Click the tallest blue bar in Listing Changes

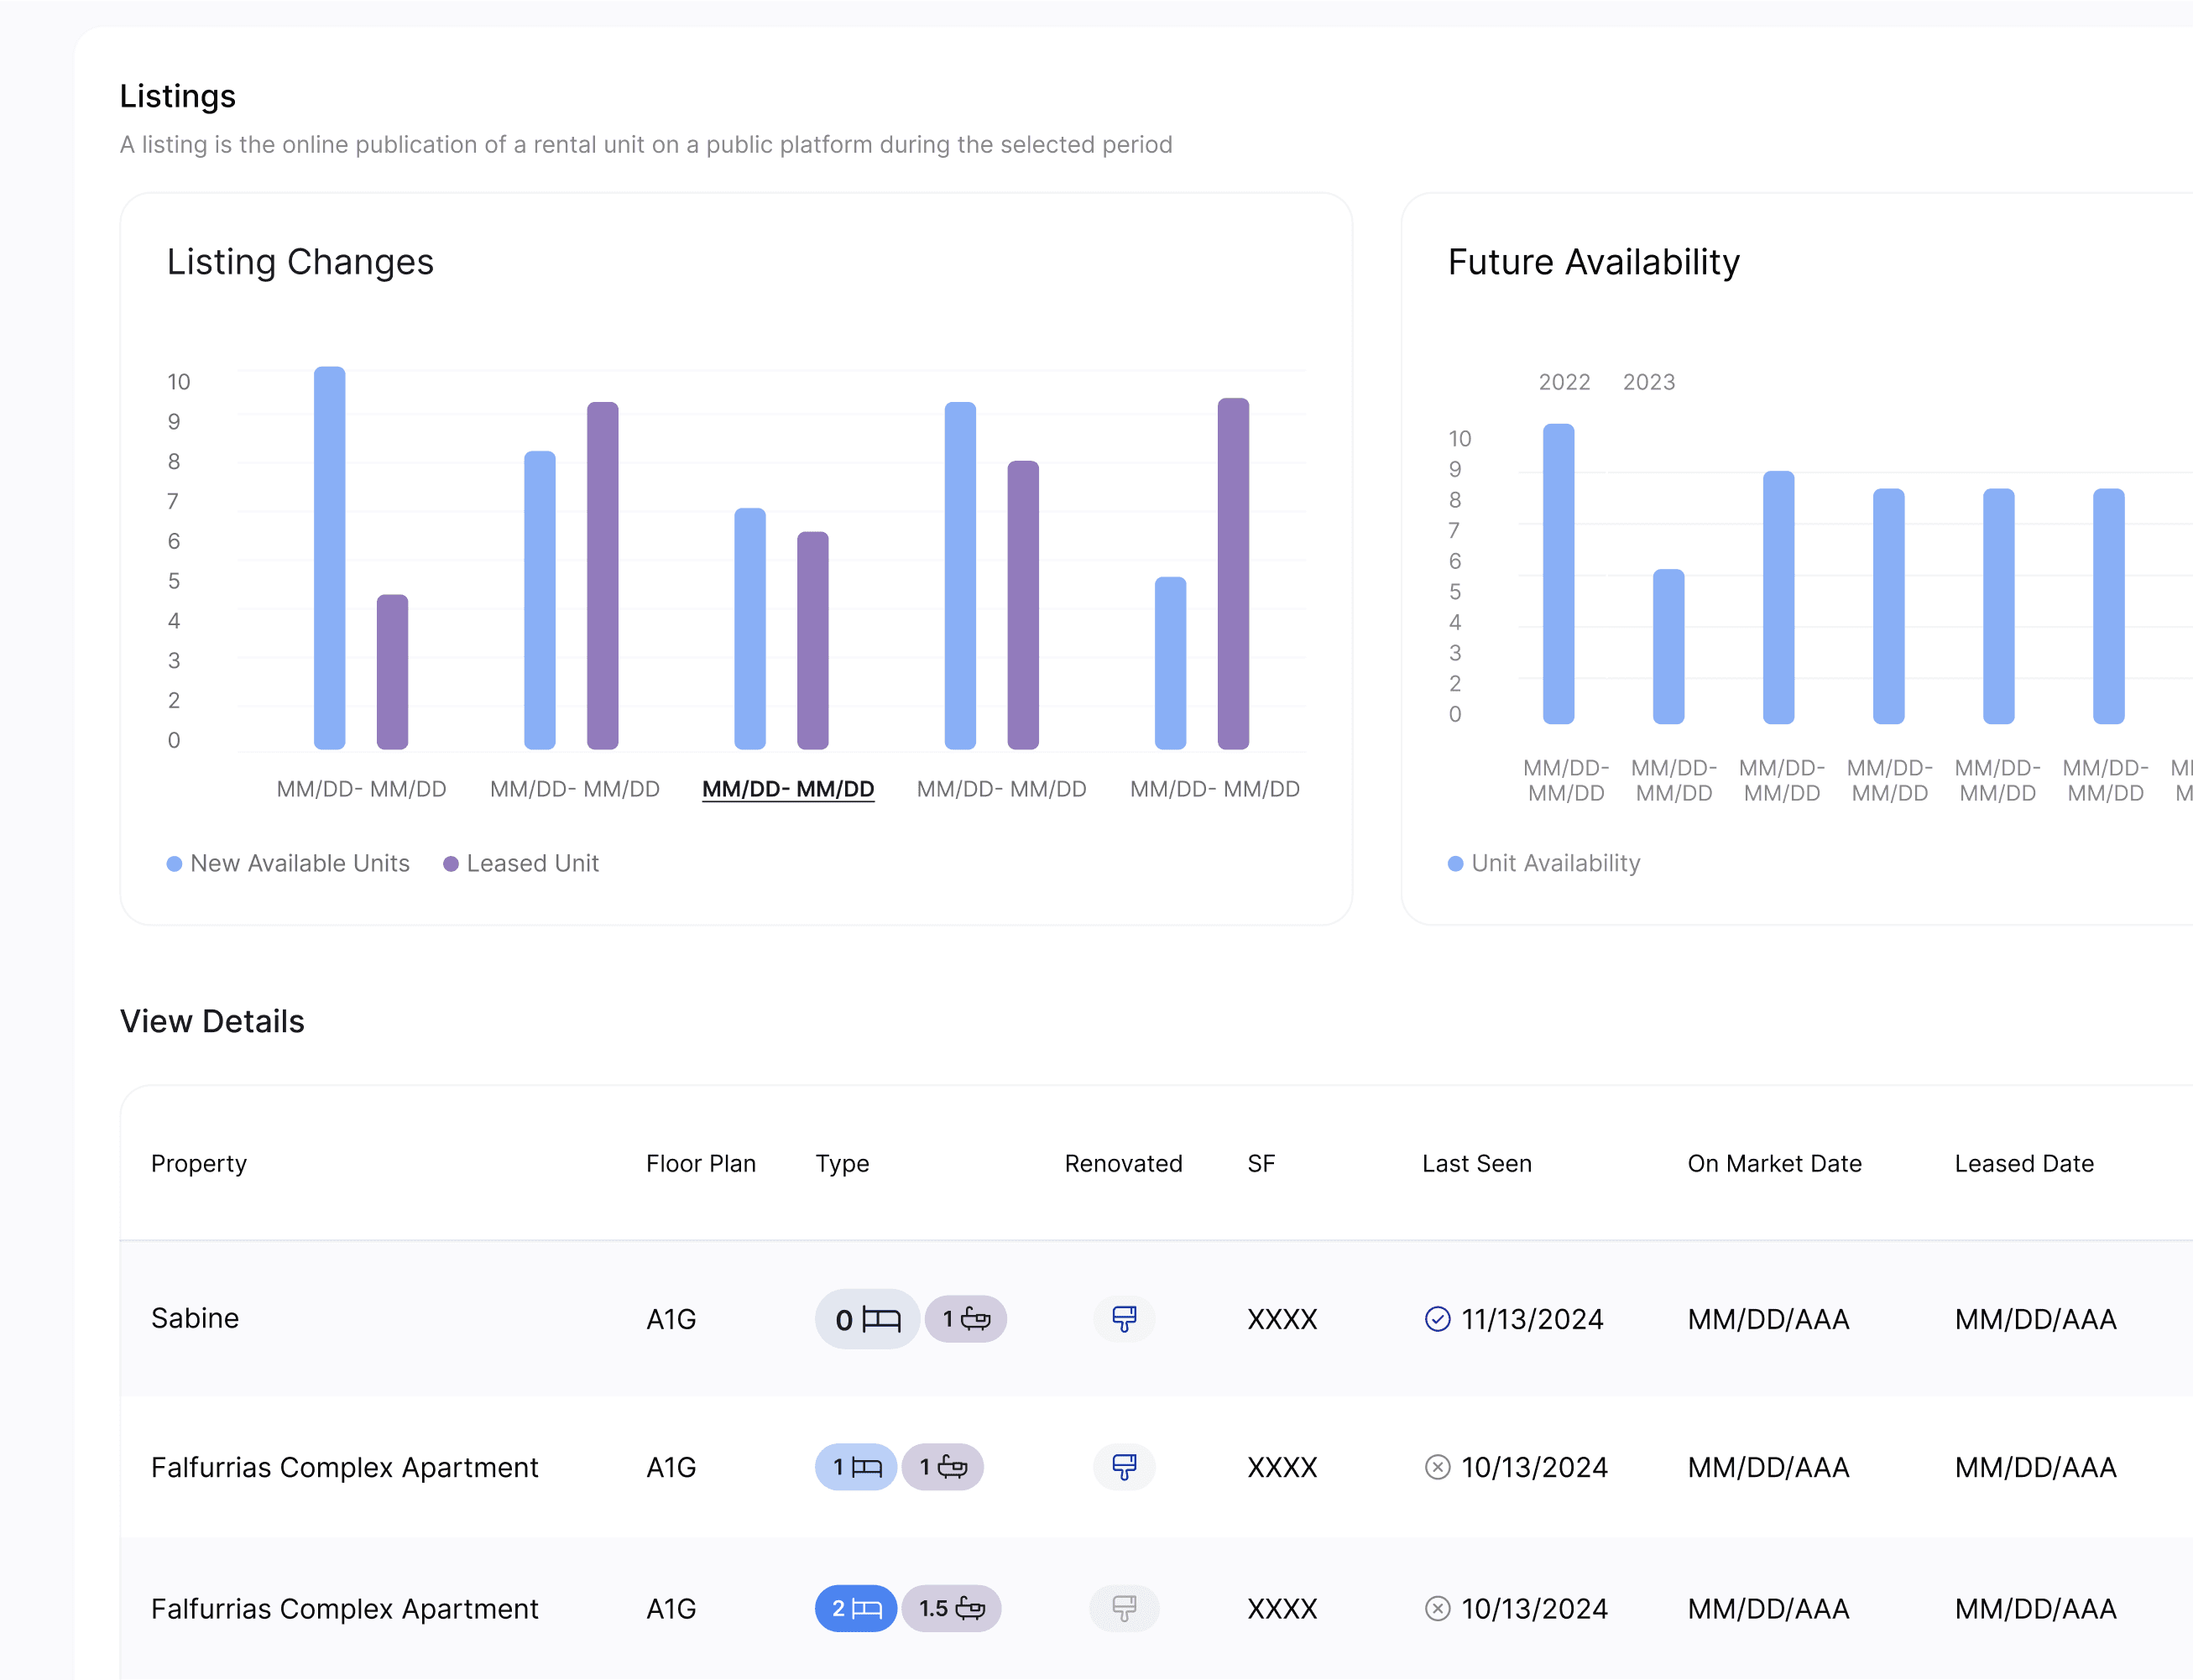(330, 558)
